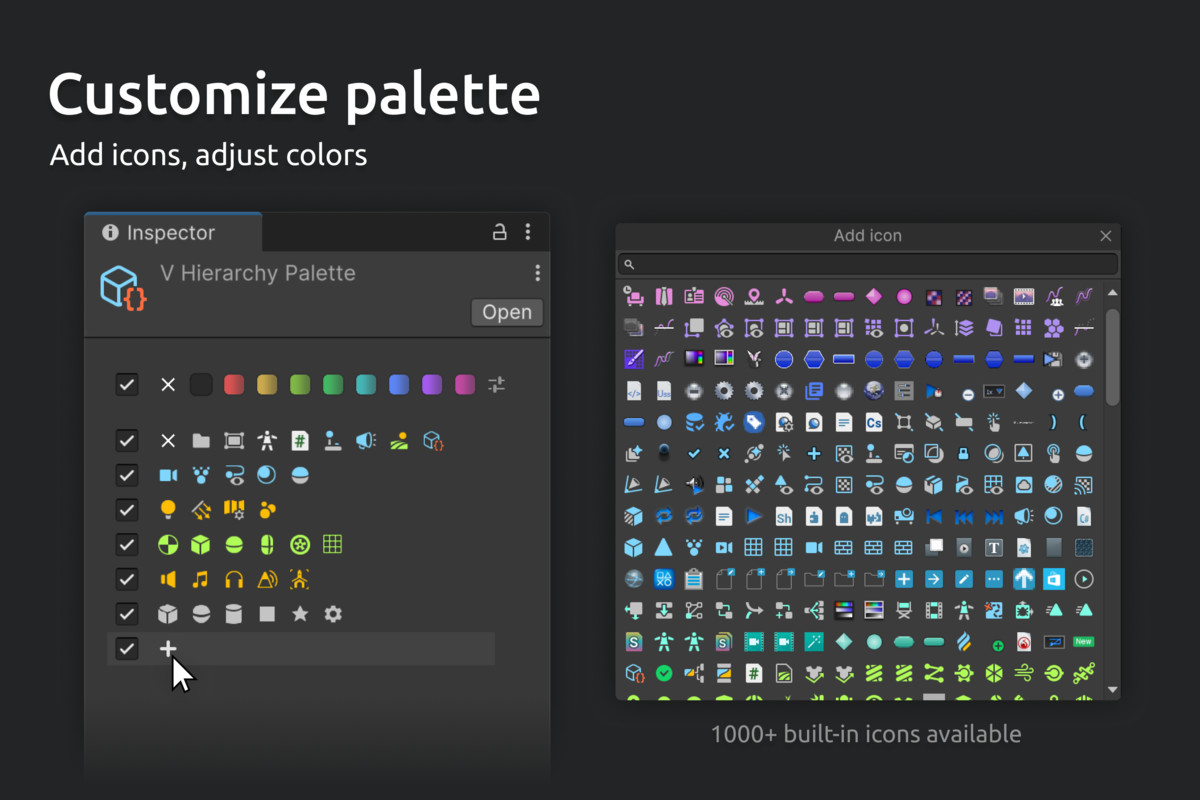This screenshot has width=1200, height=800.
Task: Toggle checkbox for the green icons row
Action: pyautogui.click(x=126, y=545)
